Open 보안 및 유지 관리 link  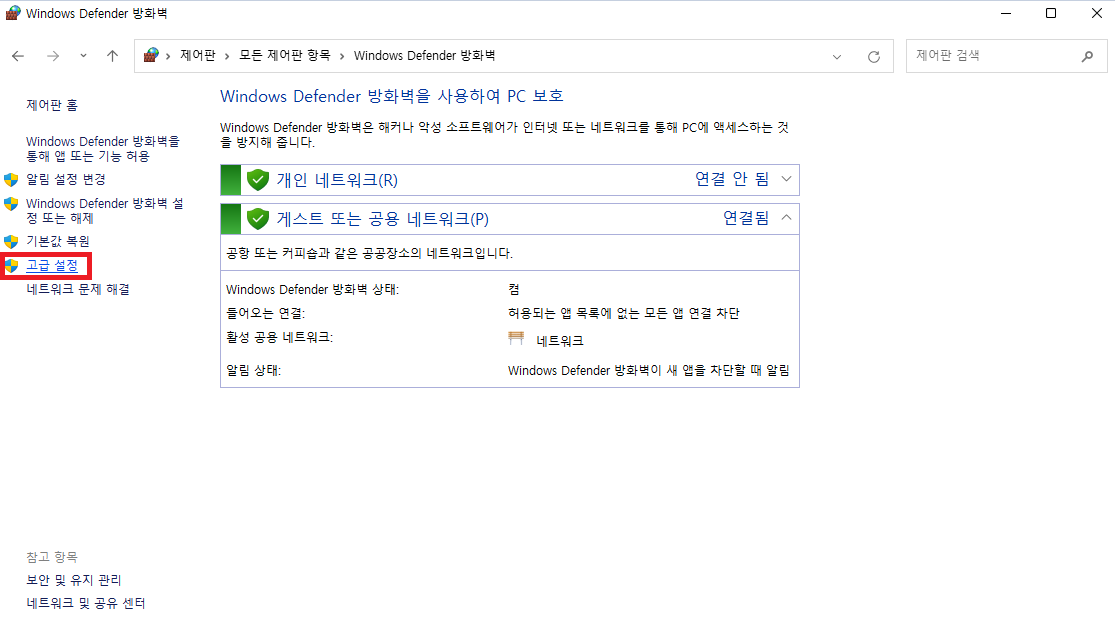click(x=74, y=580)
